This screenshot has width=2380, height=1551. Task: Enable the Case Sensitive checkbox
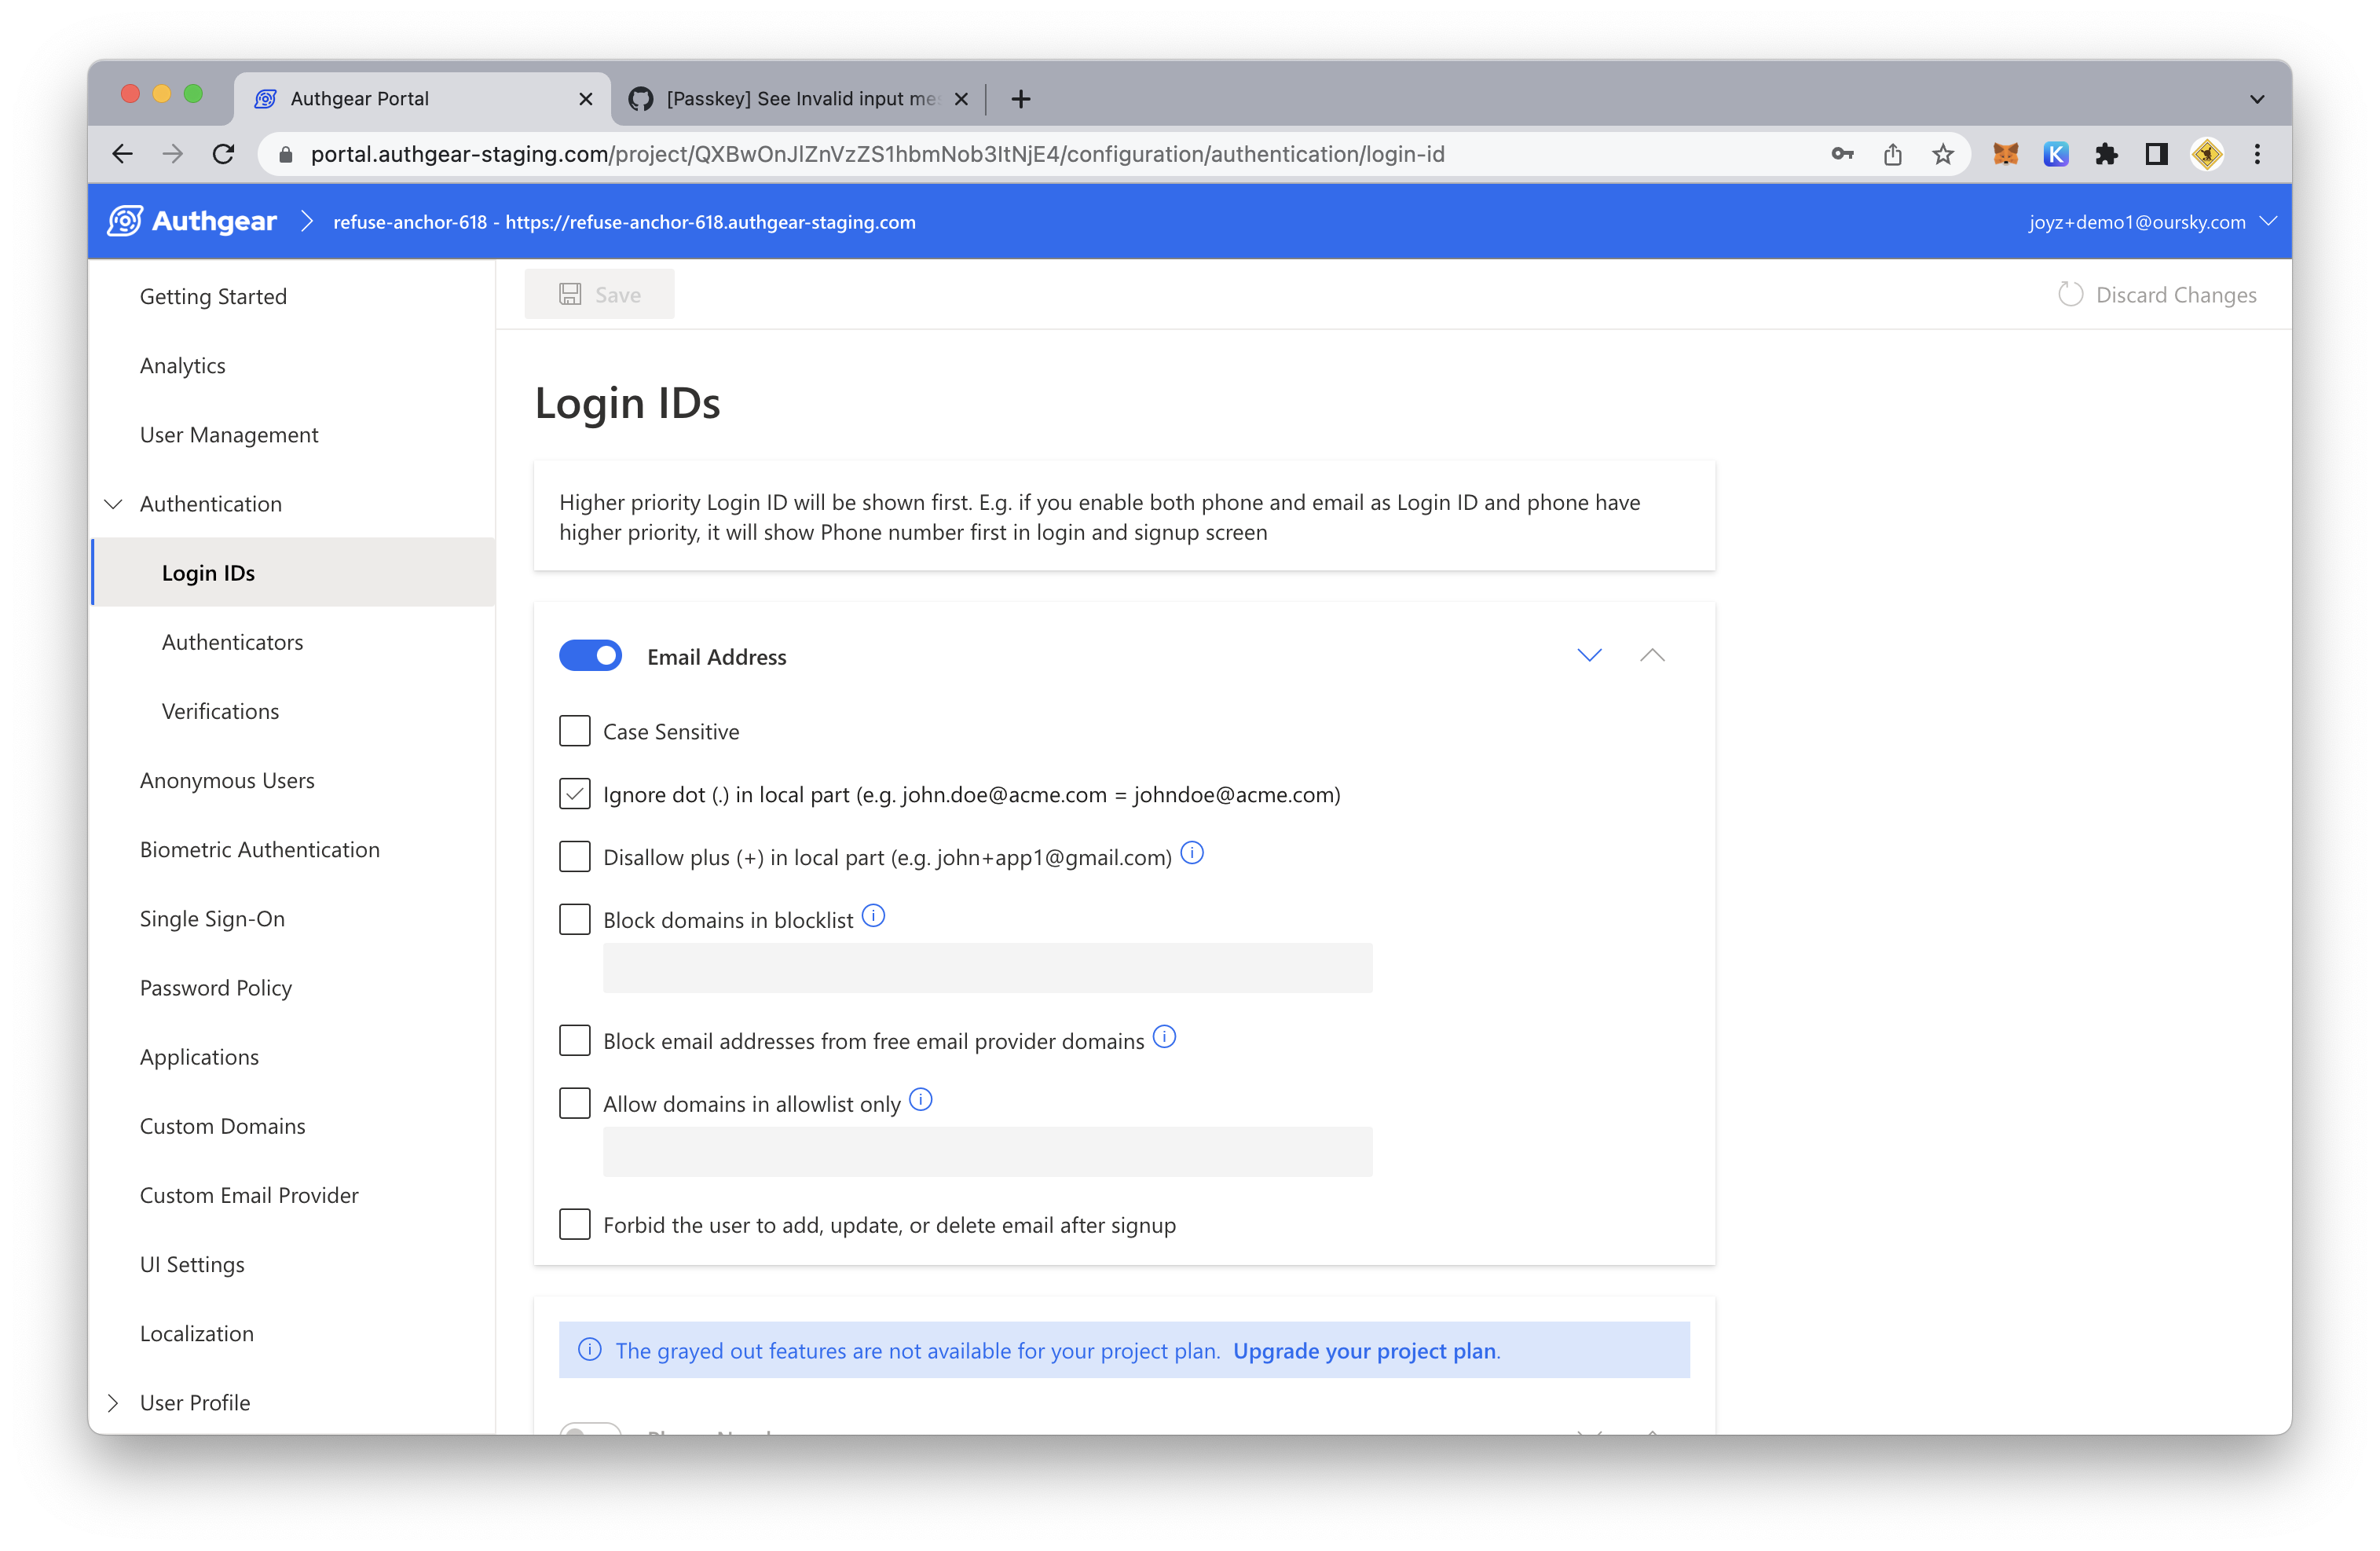[x=575, y=730]
